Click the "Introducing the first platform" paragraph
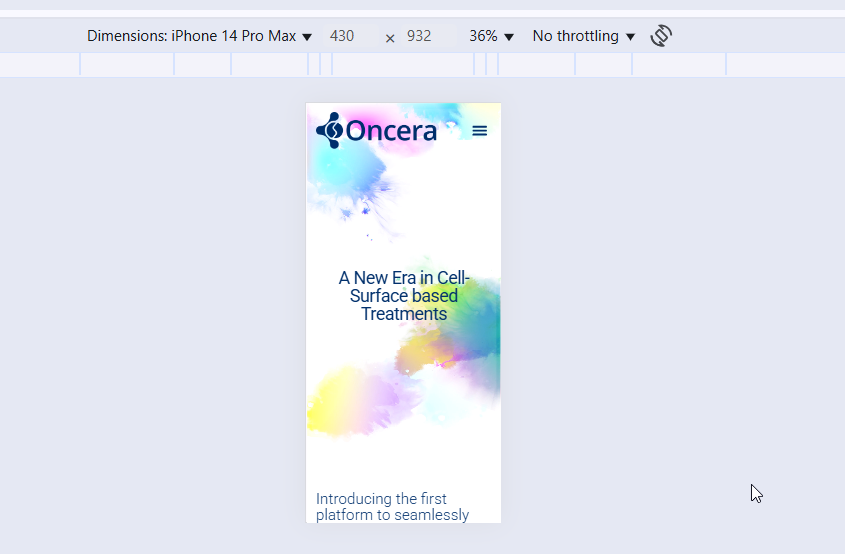The width and height of the screenshot is (845, 554). coord(392,506)
